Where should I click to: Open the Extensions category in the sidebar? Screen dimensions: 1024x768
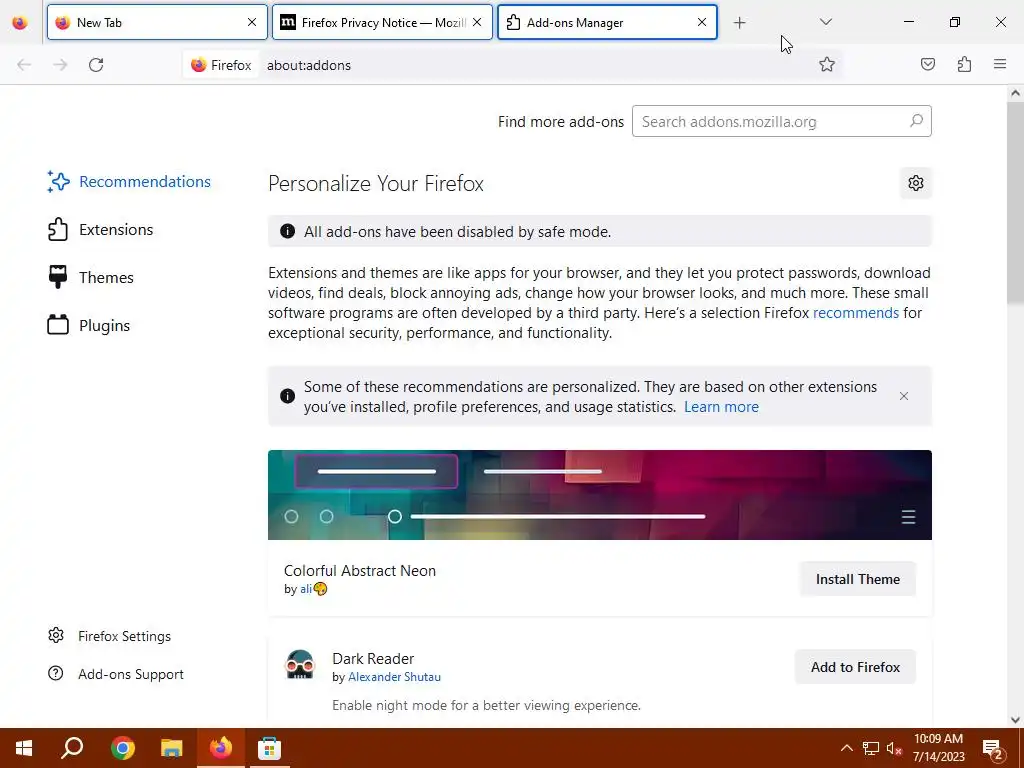pyautogui.click(x=100, y=230)
